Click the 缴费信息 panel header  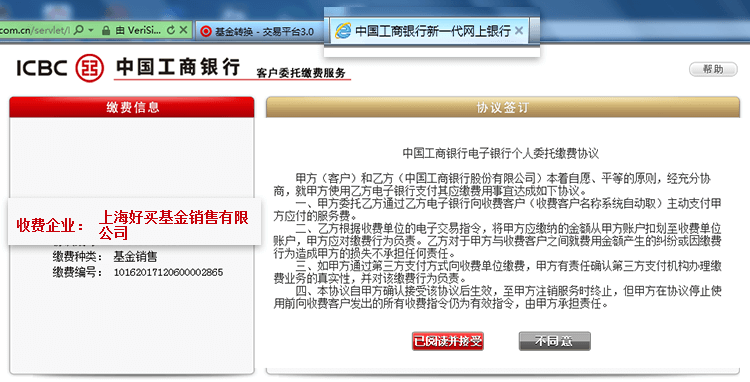click(x=132, y=107)
